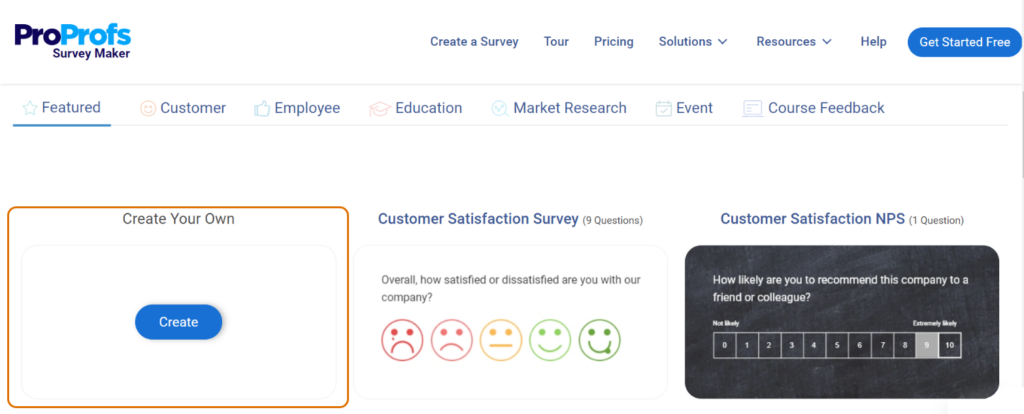Screen dimensions: 1024x414
Task: Click the ProProfs Survey Maker logo
Action: tap(72, 41)
